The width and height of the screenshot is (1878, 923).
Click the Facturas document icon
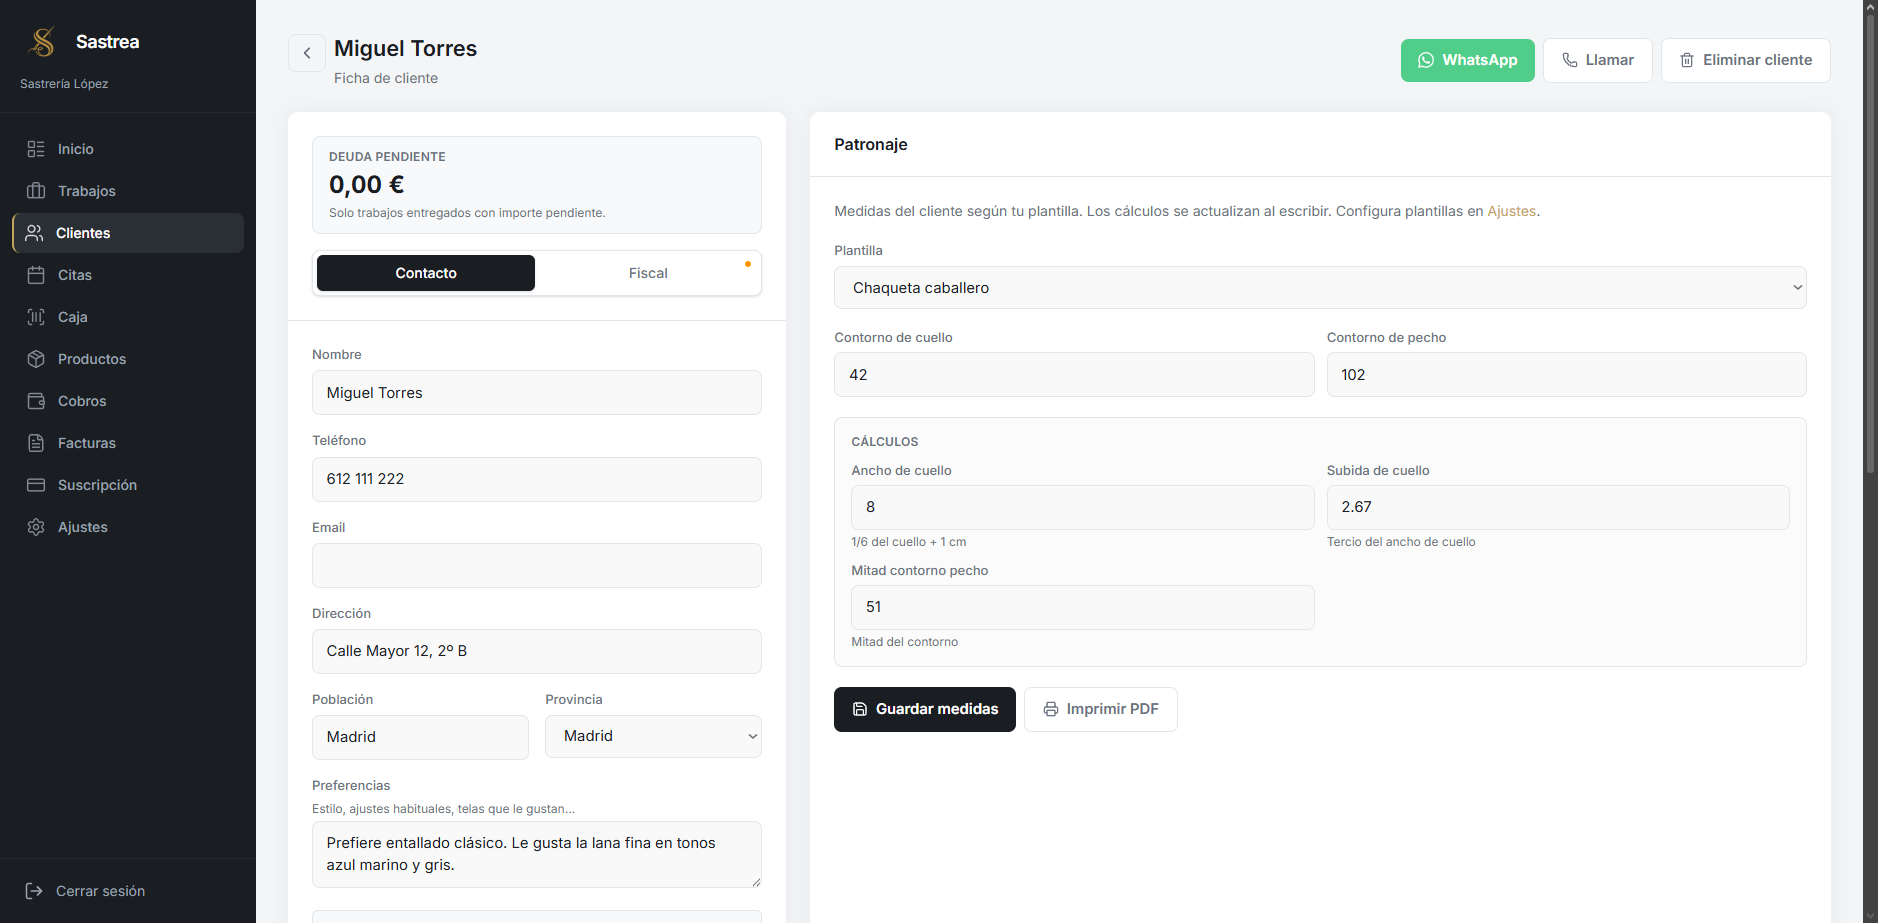36,443
